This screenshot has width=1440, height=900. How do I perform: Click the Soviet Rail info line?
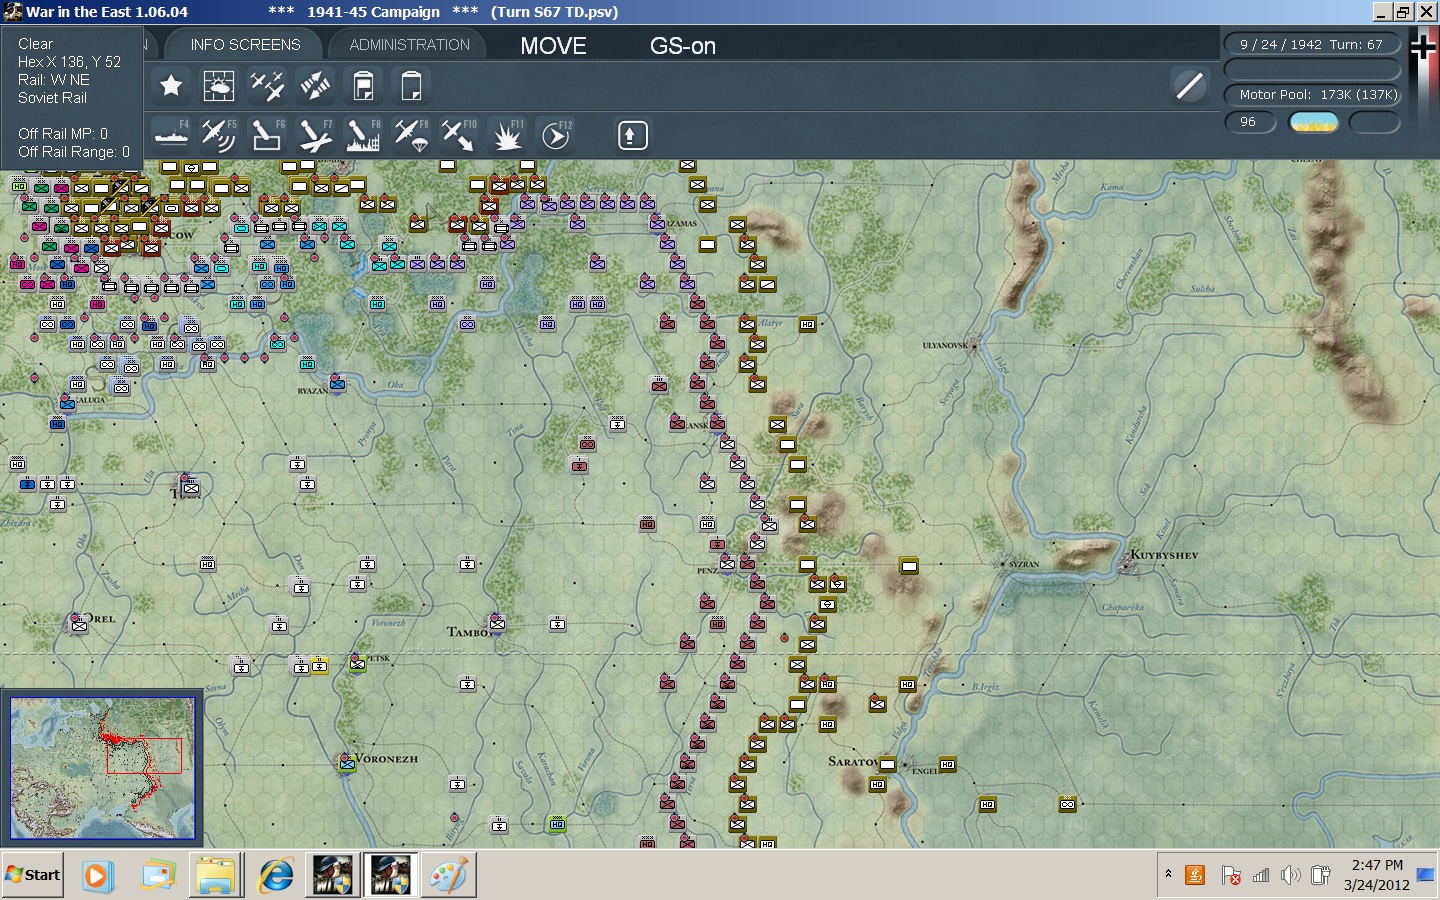[52, 98]
